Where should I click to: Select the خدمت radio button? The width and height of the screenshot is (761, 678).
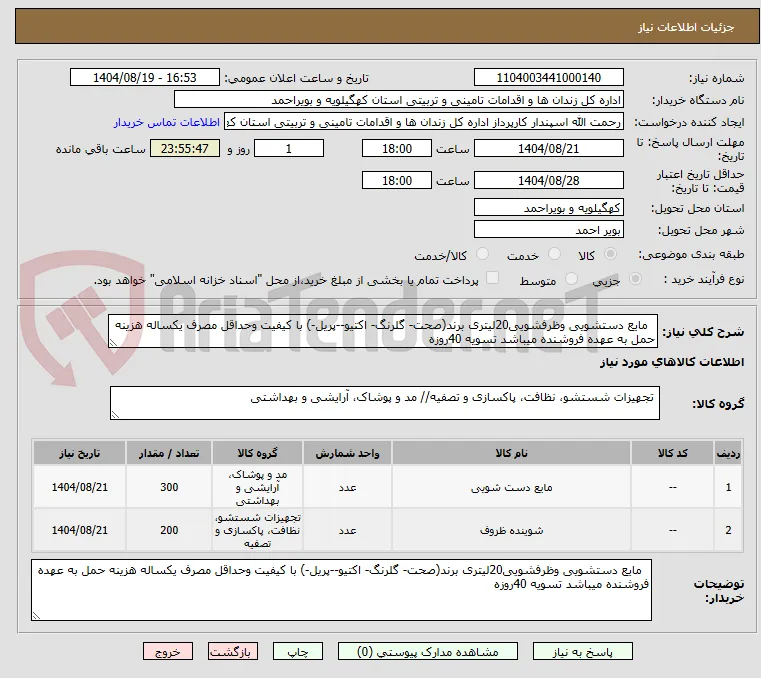(x=554, y=254)
